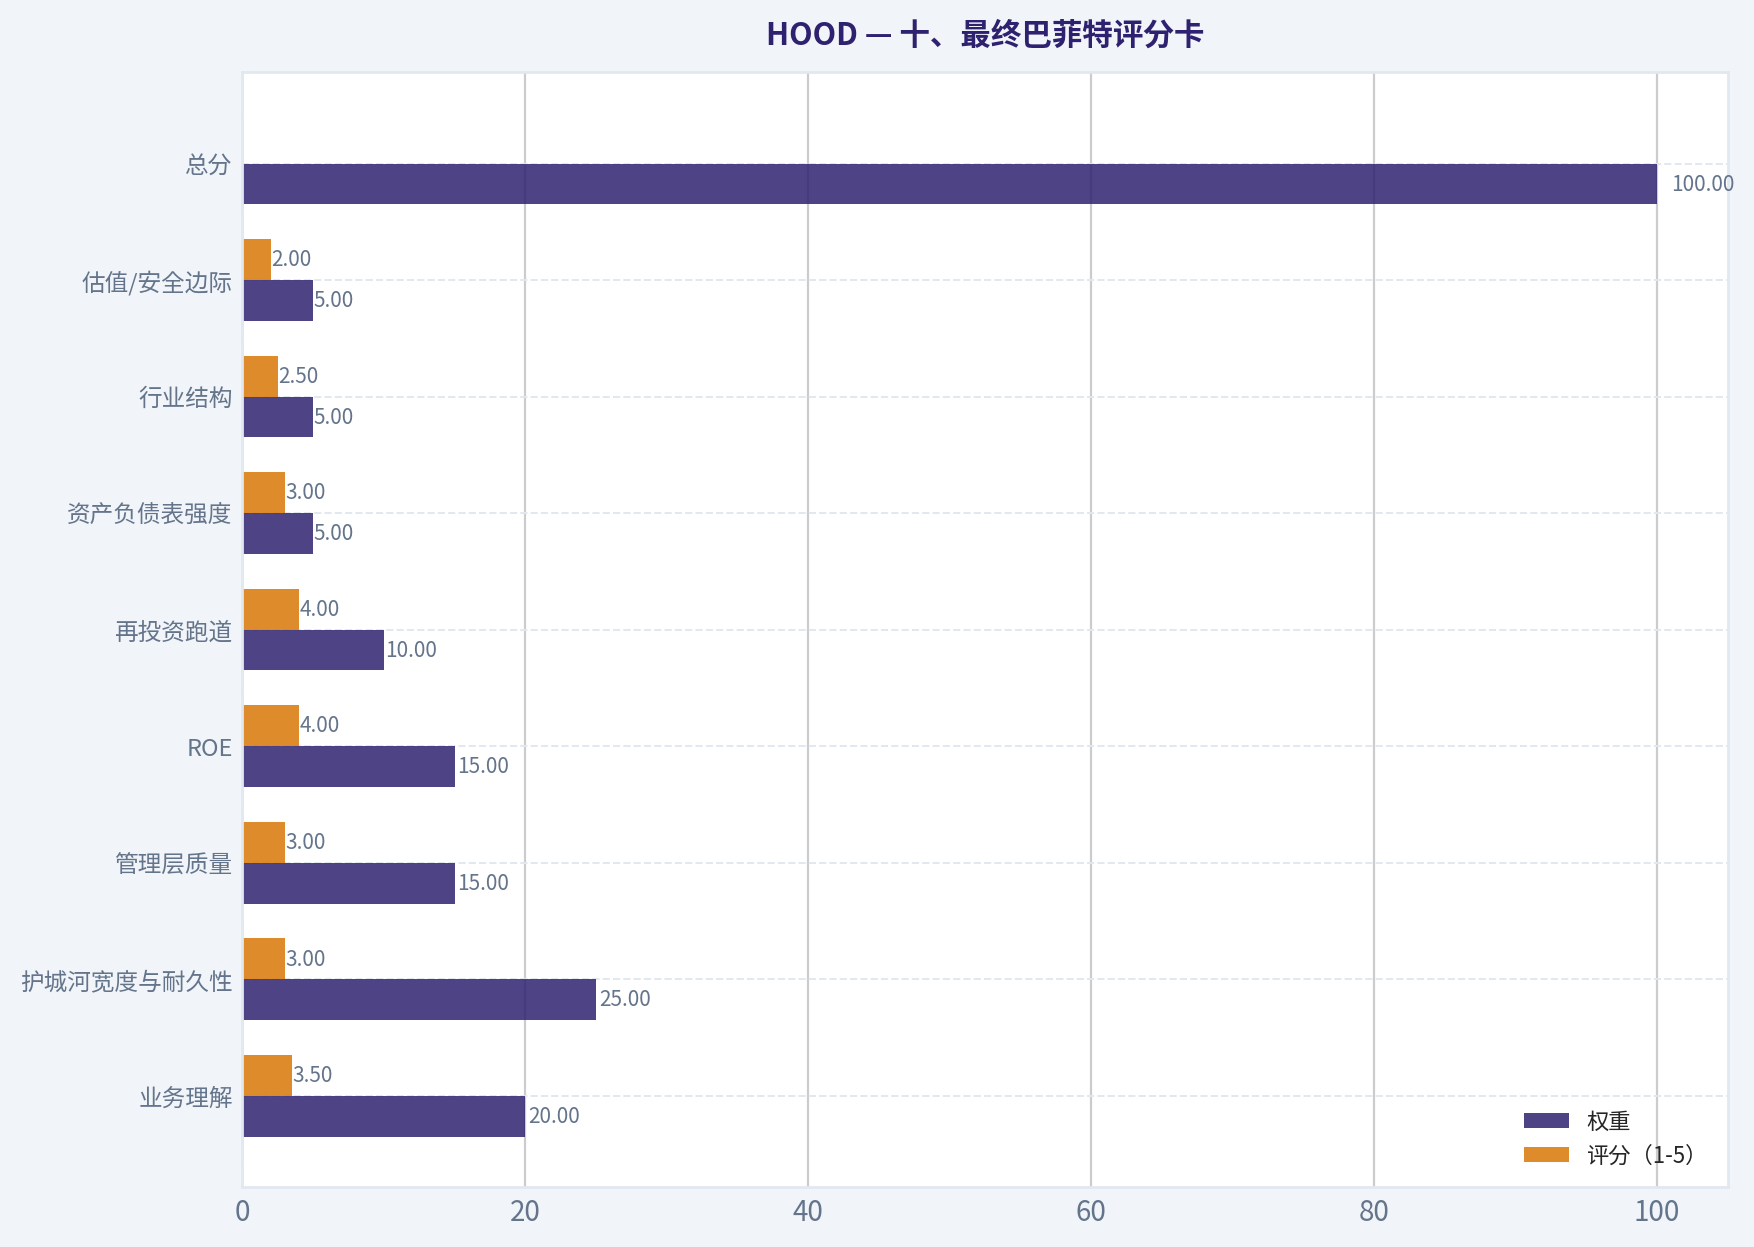
Task: Click the "2.50" rating value label
Action: coord(299,375)
